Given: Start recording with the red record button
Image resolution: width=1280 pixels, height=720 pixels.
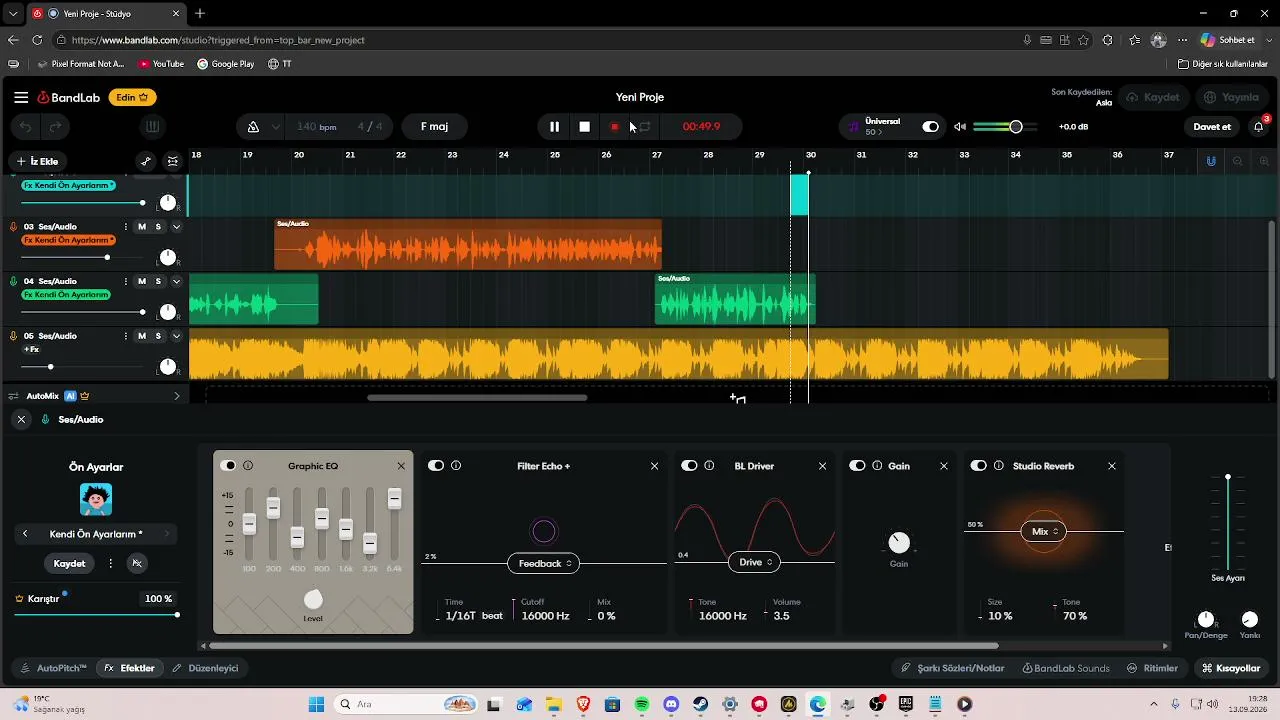Looking at the screenshot, I should click(x=615, y=127).
